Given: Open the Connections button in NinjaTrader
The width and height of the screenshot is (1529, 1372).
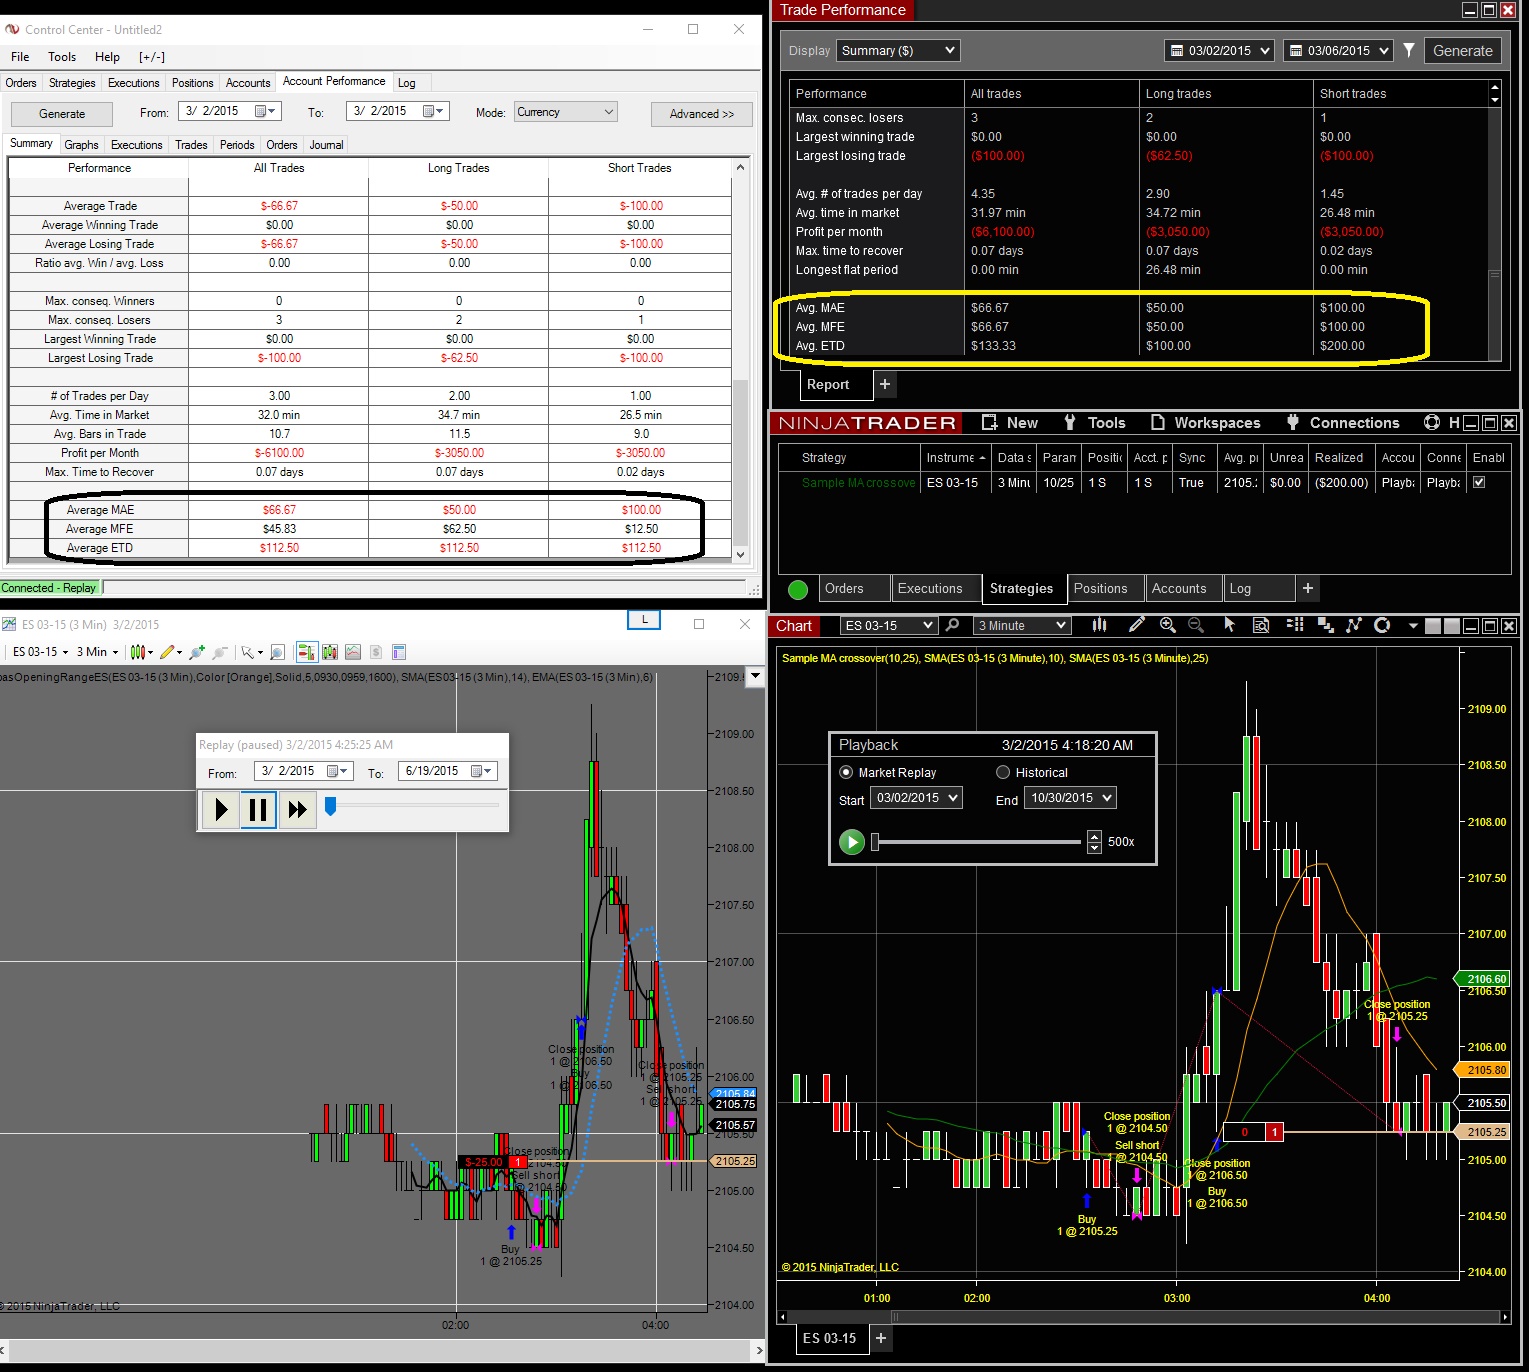Looking at the screenshot, I should point(1342,423).
